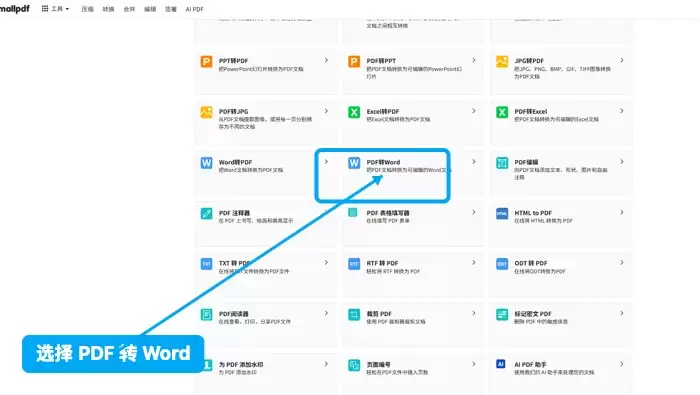Open the AI PDF header menu item
Viewport: 700px width, 395px height.
coord(195,9)
